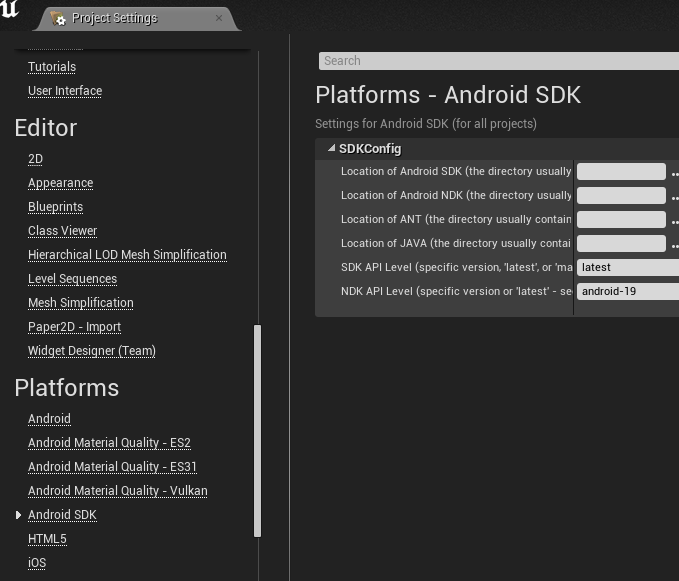Click the ANT location field
Viewport: 679px width, 581px height.
point(621,219)
